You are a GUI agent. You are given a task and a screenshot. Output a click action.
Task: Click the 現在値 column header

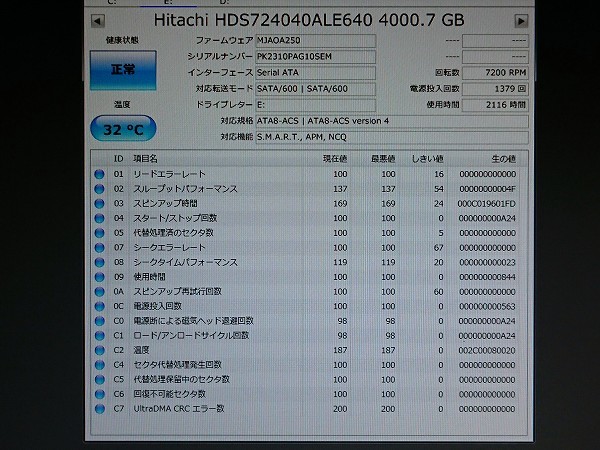point(335,159)
